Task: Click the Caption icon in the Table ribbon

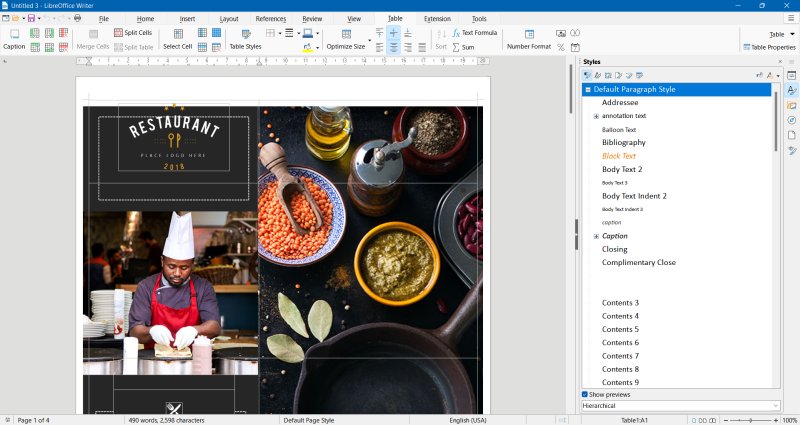Action: [14, 34]
